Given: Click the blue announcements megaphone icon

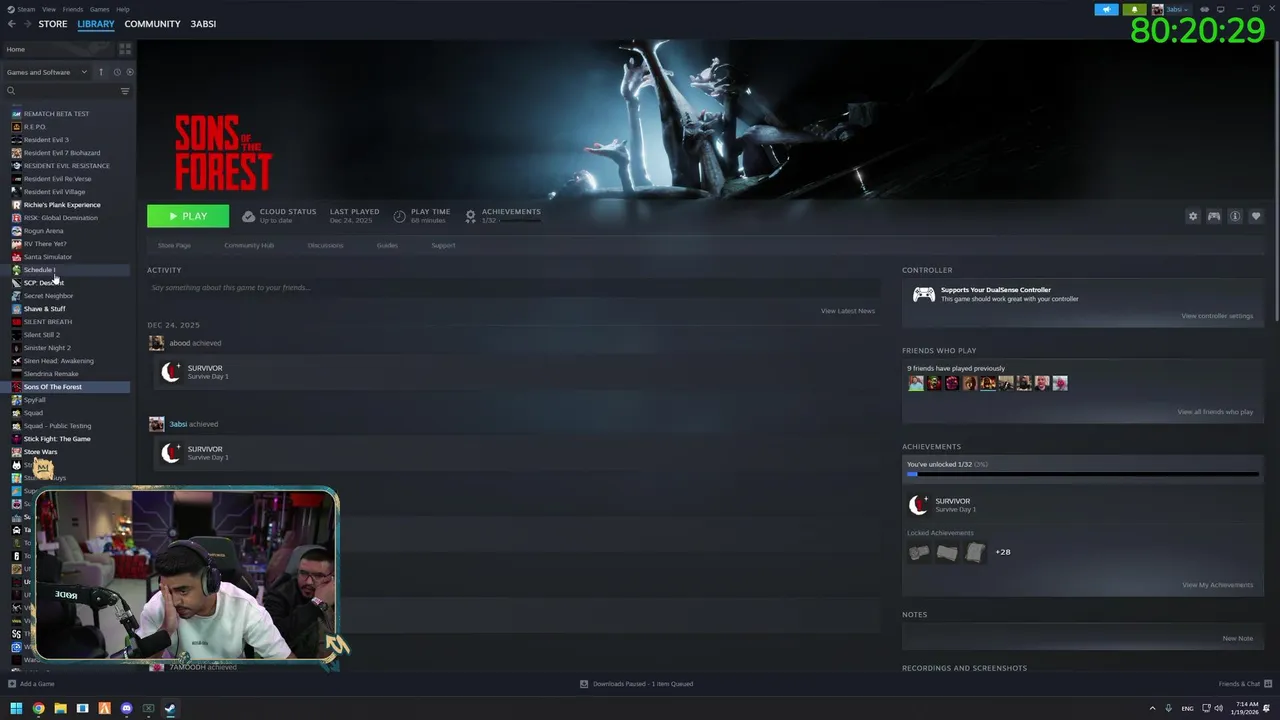Looking at the screenshot, I should pyautogui.click(x=1107, y=9).
